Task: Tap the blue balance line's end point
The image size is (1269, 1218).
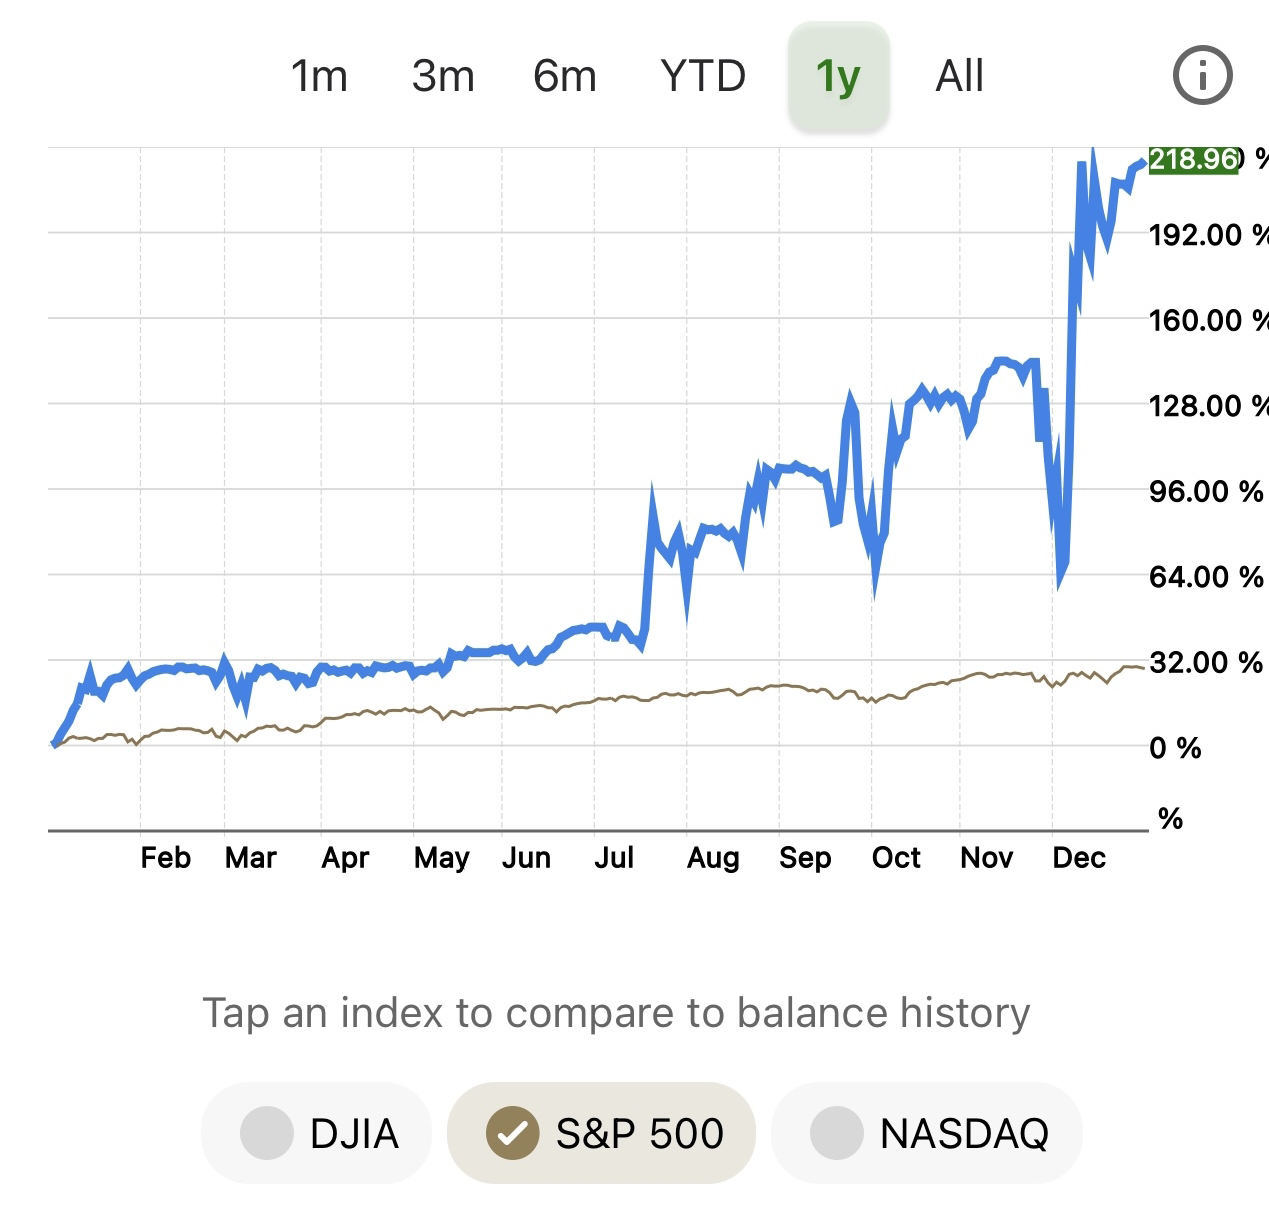Action: 1142,163
